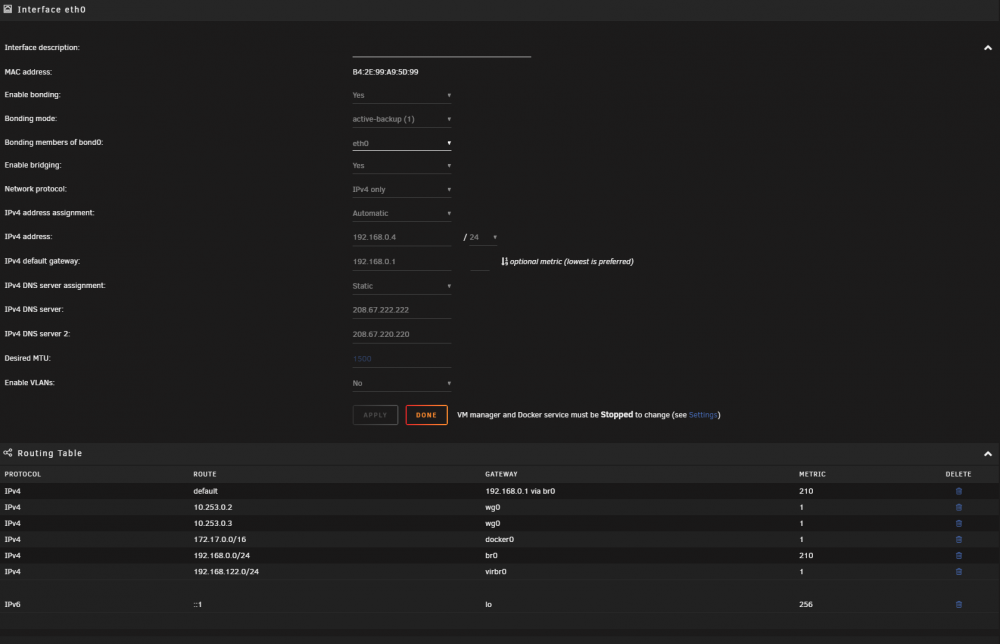Delete the 192.168.122.0/24 virbr0 route
1000x644 pixels.
point(959,571)
